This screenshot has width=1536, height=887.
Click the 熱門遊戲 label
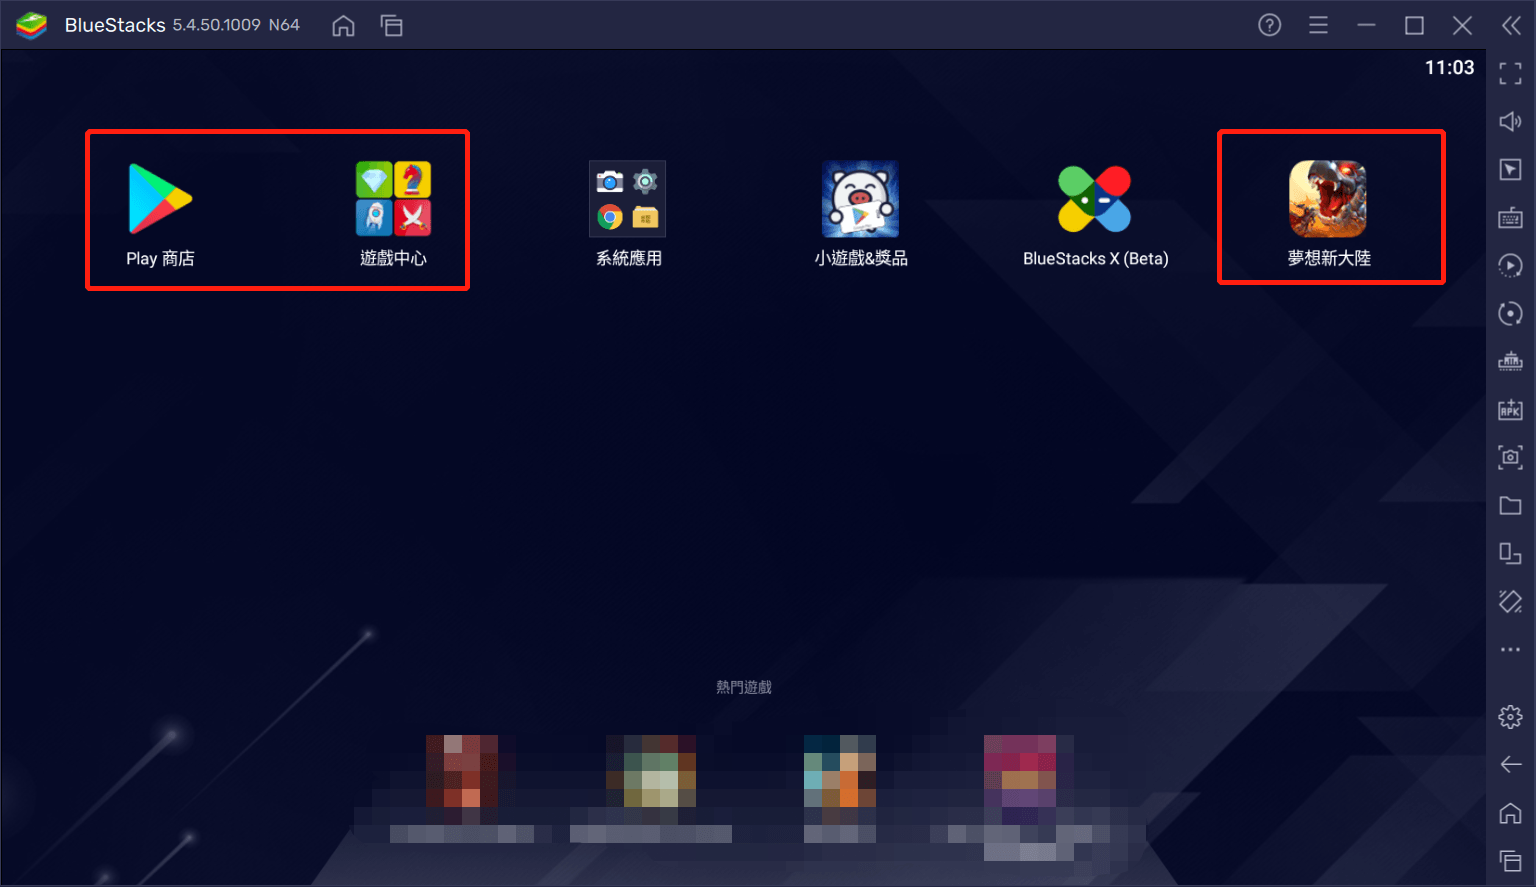point(743,687)
